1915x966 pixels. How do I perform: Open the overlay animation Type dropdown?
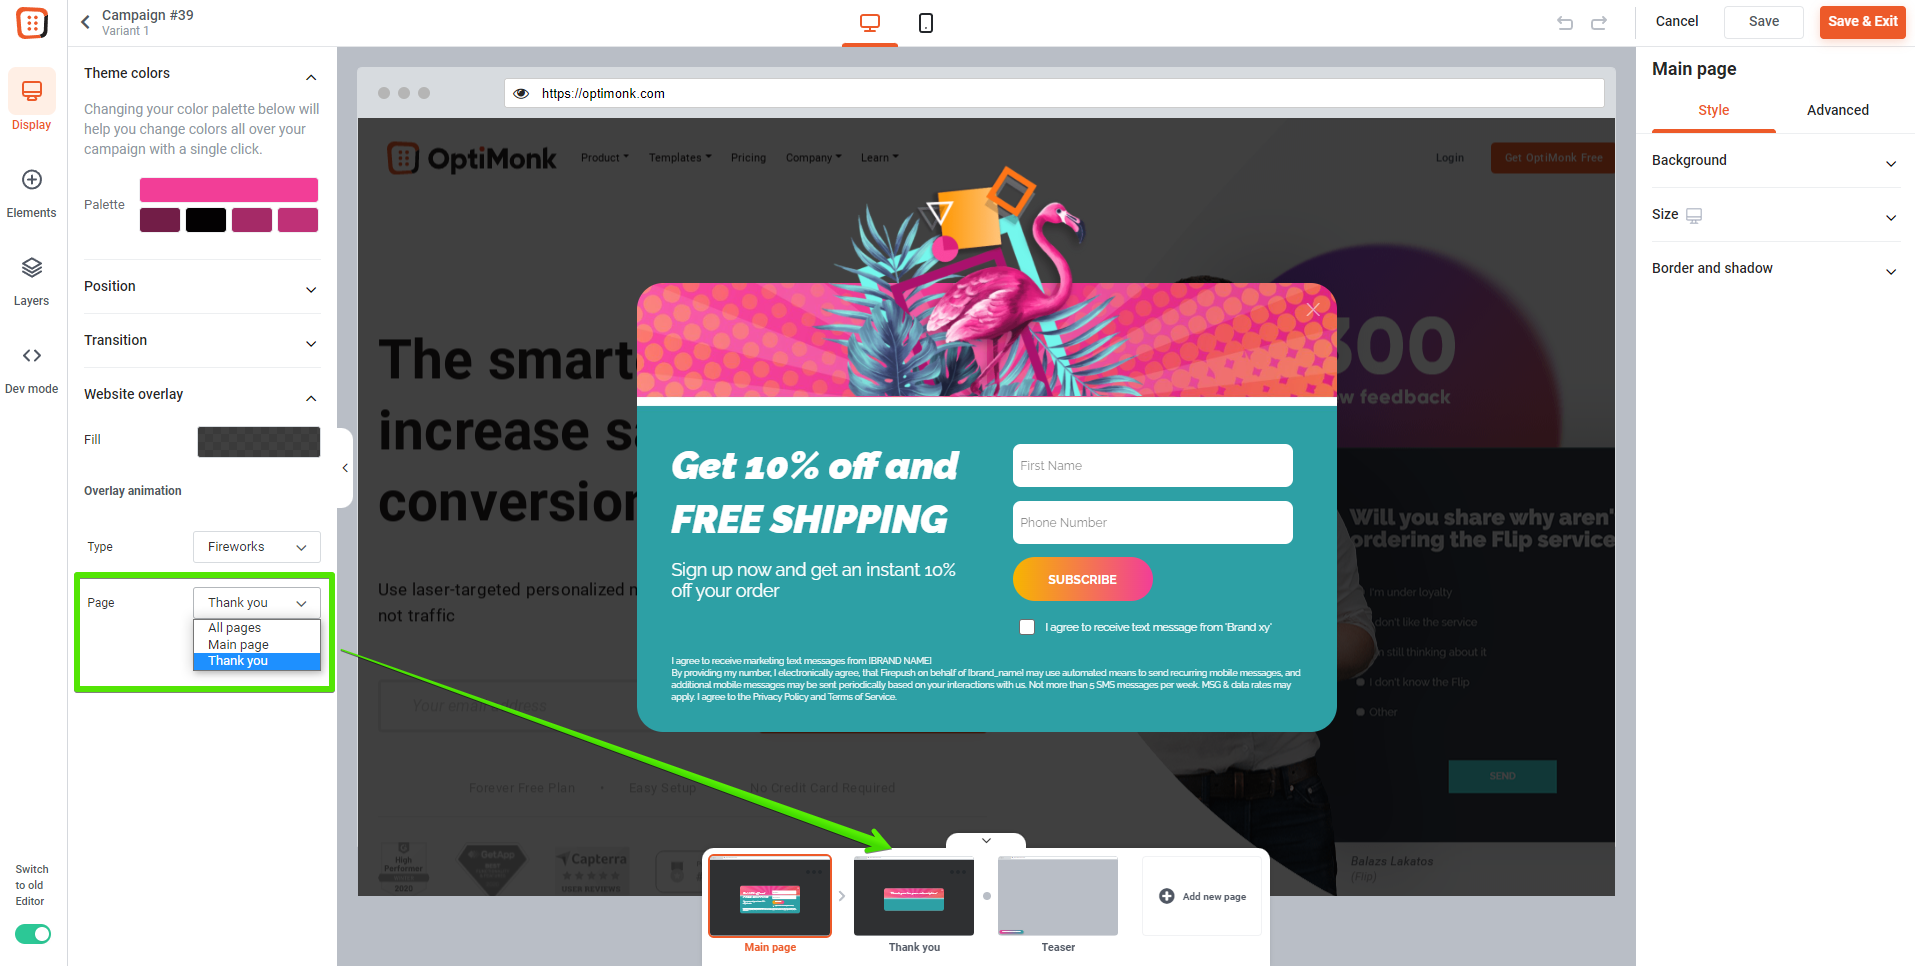257,547
